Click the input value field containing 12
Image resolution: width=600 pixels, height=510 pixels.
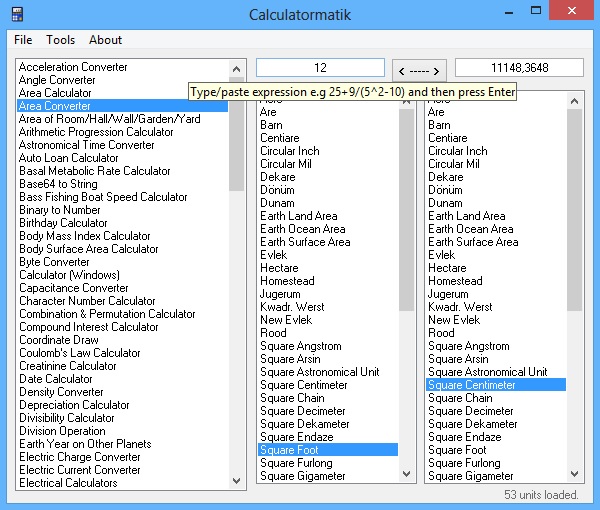point(320,68)
